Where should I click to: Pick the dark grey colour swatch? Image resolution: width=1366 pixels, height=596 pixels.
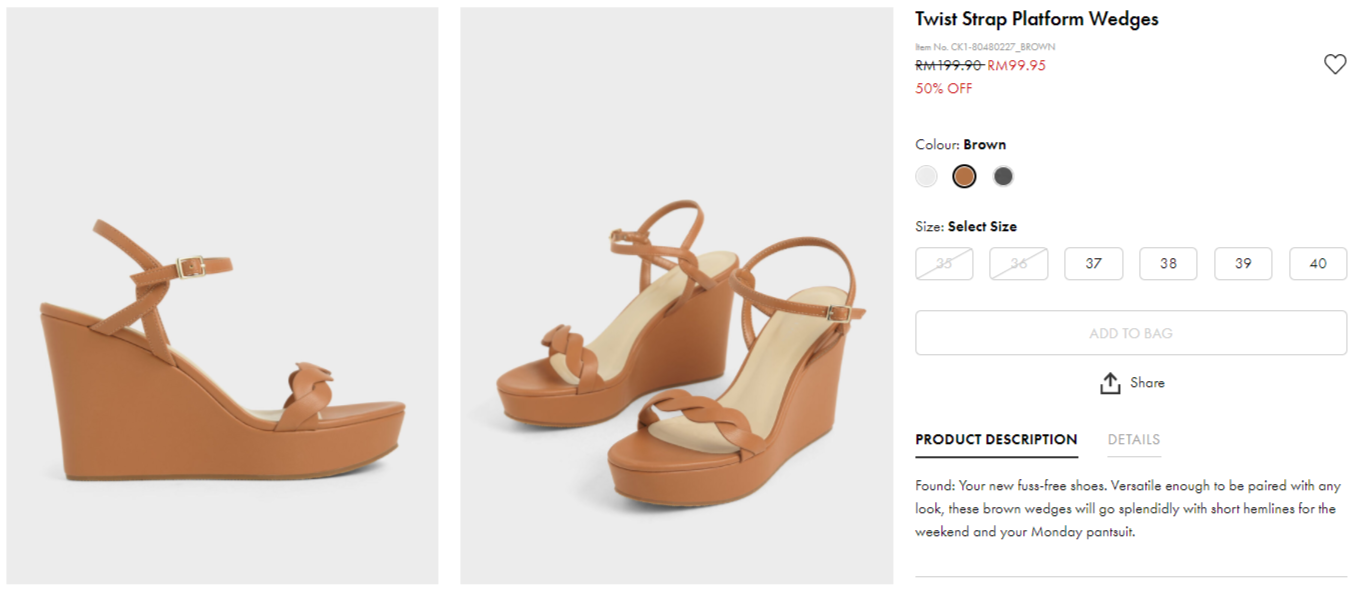click(x=1003, y=177)
